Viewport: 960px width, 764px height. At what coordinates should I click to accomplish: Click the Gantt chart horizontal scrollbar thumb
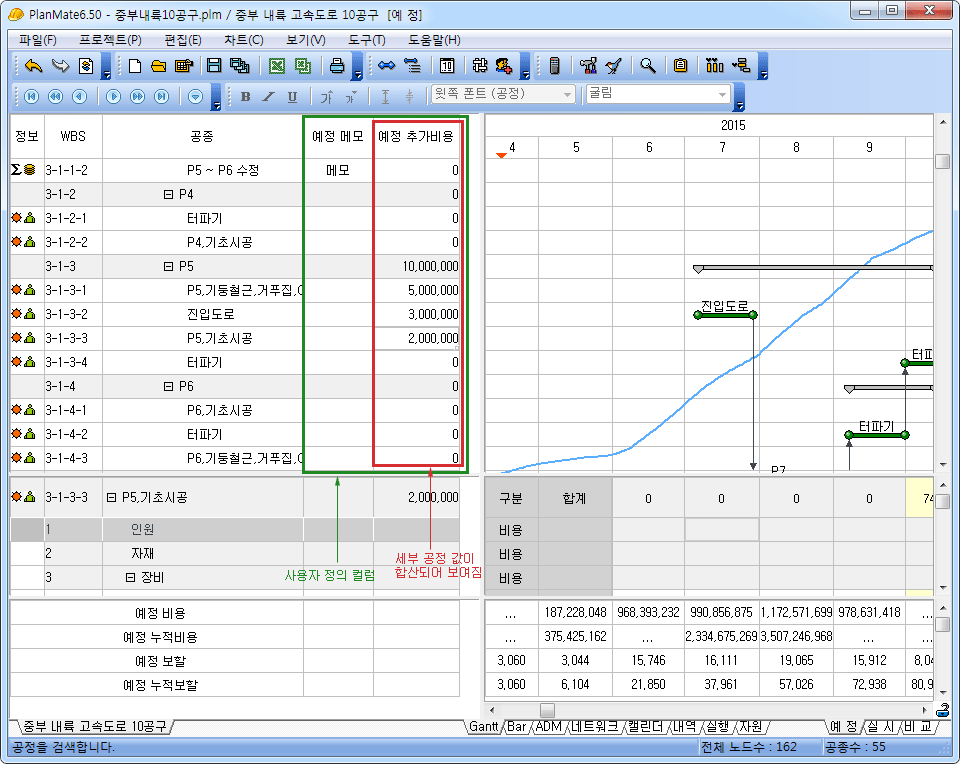547,710
